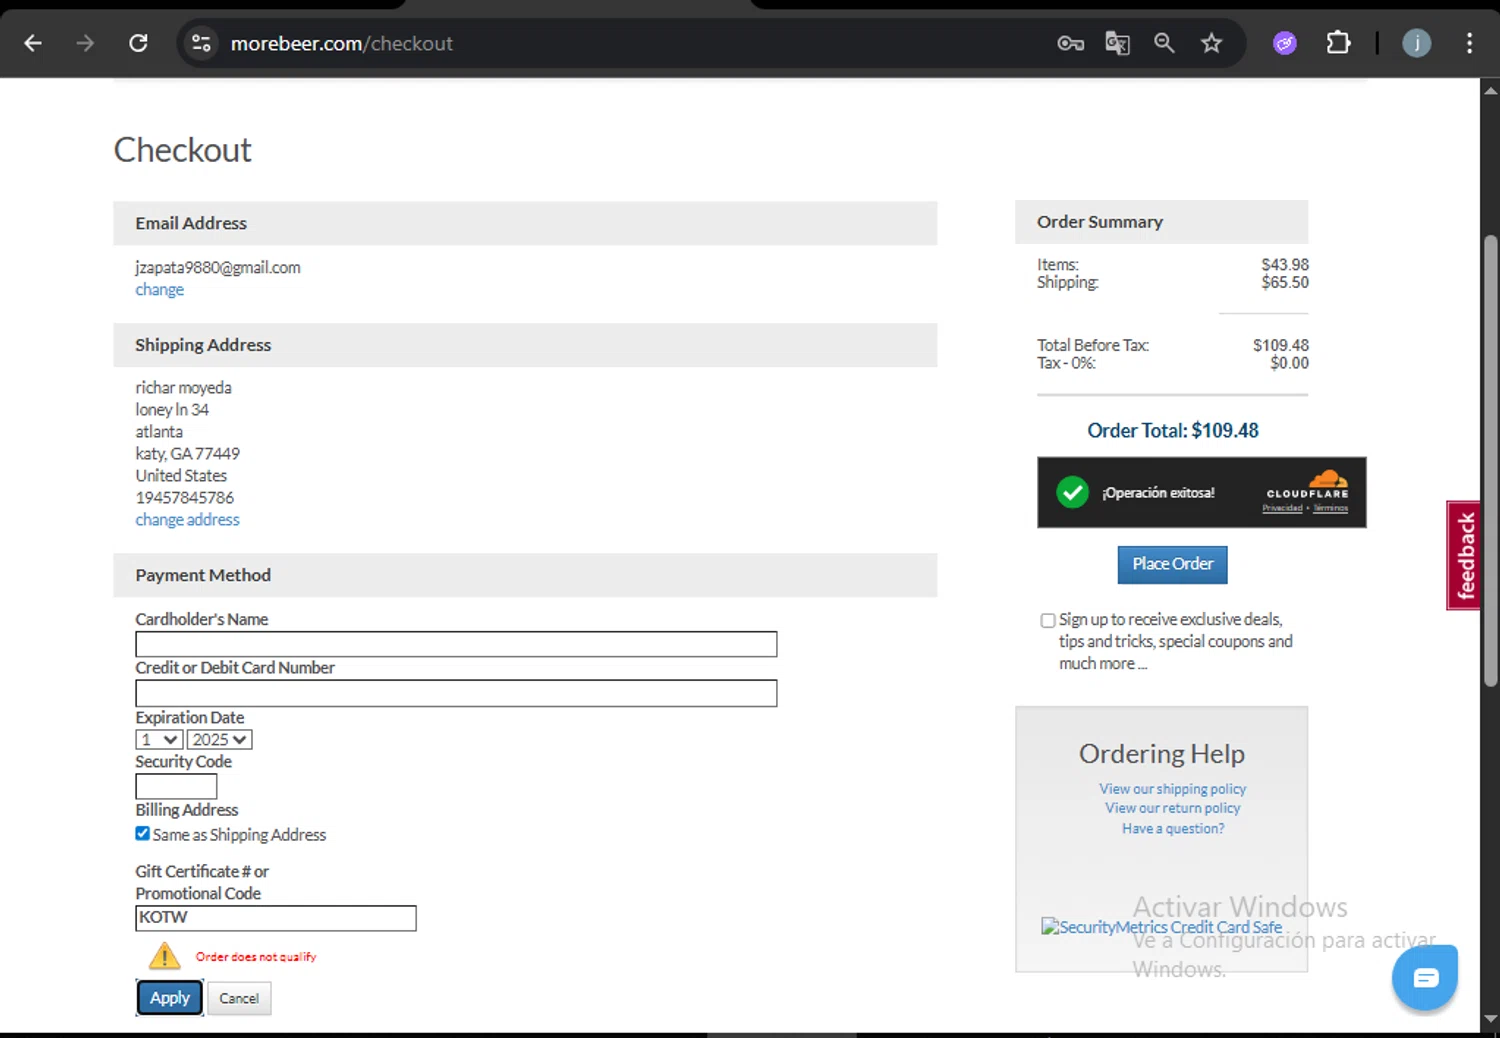Cancel the promotional code entry

pyautogui.click(x=239, y=998)
